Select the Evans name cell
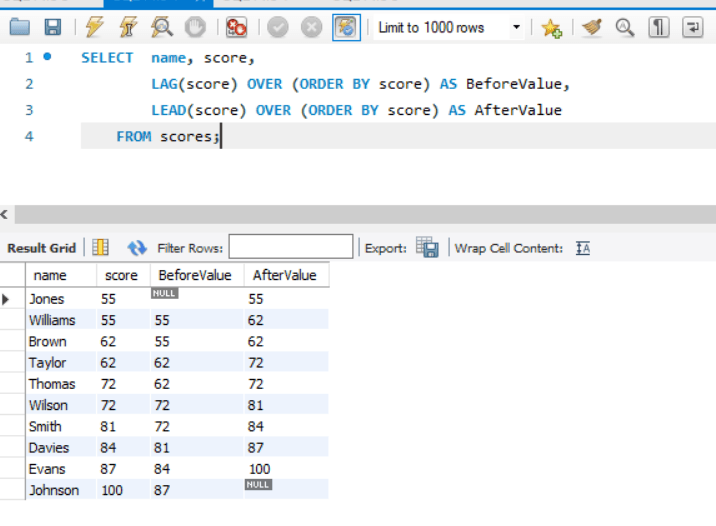This screenshot has width=716, height=526. (x=61, y=468)
